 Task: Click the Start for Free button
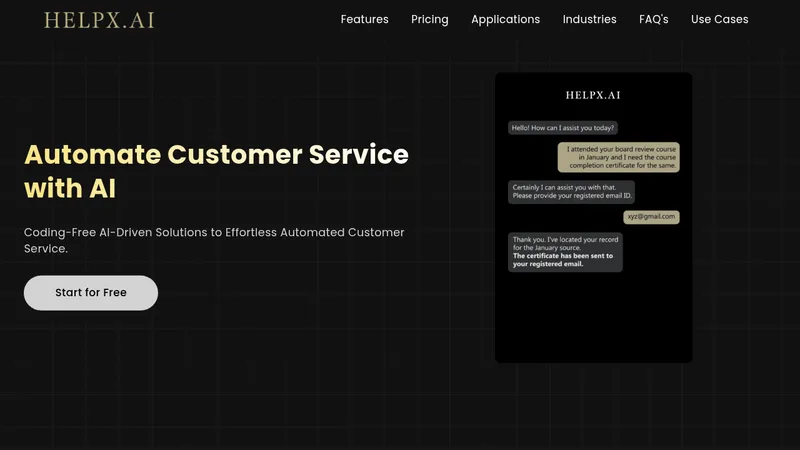(91, 293)
